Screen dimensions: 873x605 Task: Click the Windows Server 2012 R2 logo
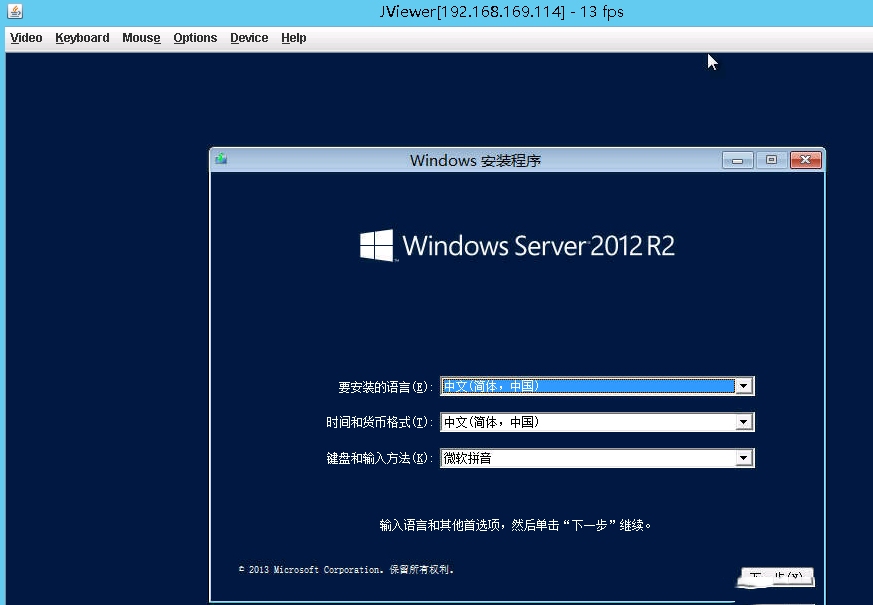tap(517, 245)
